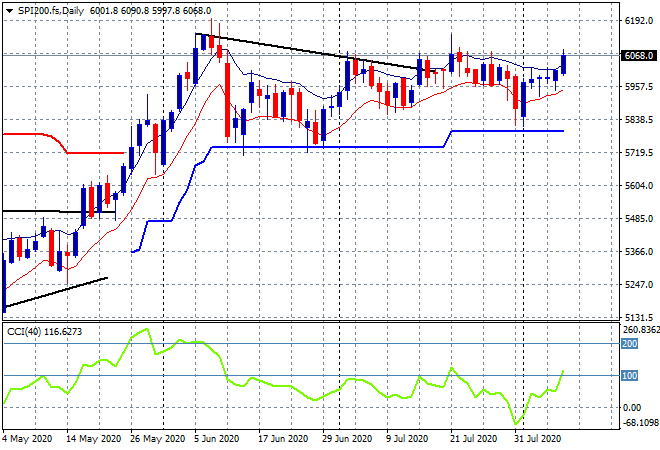Click the 6192.0 price axis label
The width and height of the screenshot is (660, 450).
pyautogui.click(x=639, y=21)
